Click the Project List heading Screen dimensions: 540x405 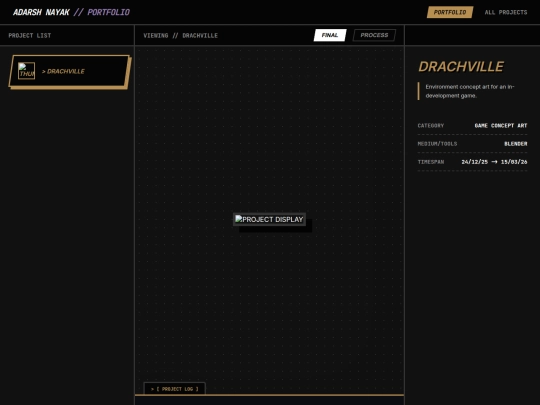coord(30,35)
